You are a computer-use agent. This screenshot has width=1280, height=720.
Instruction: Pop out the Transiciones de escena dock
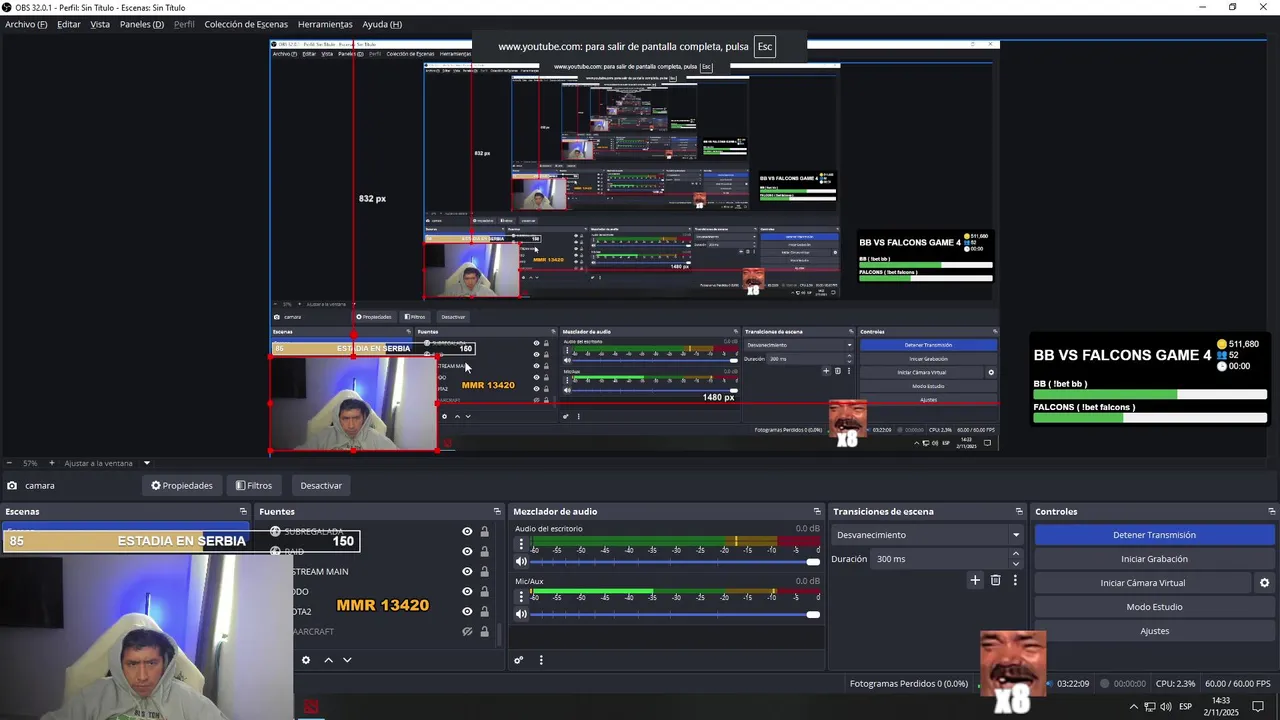[1019, 511]
